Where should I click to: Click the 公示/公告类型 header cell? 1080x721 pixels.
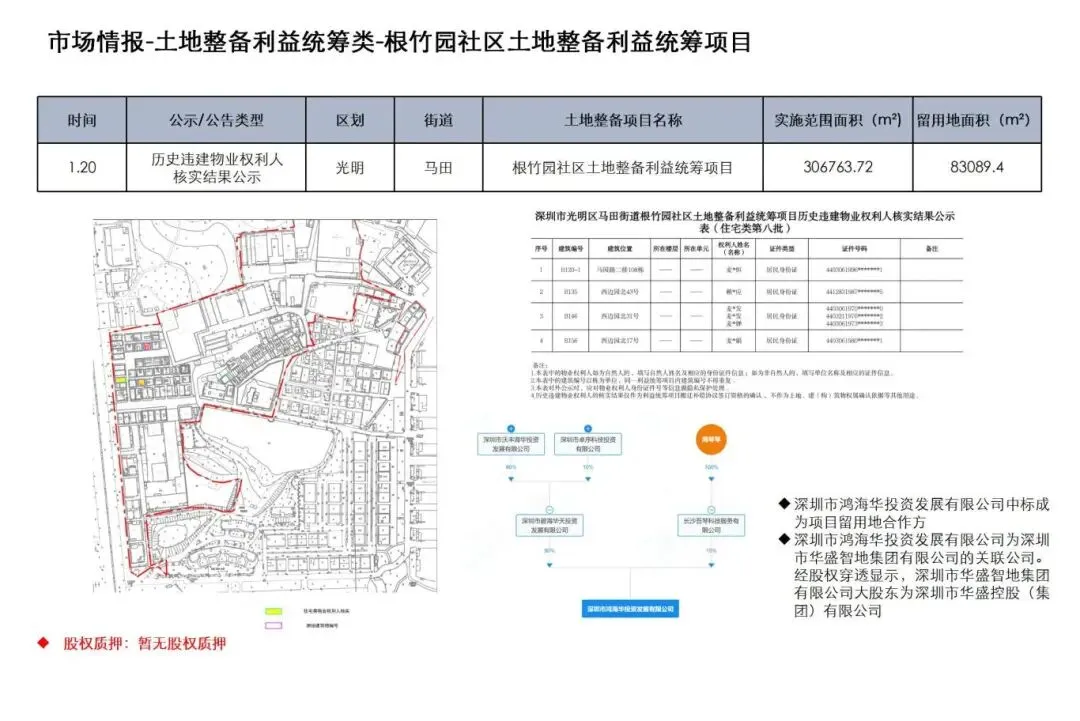[x=216, y=120]
